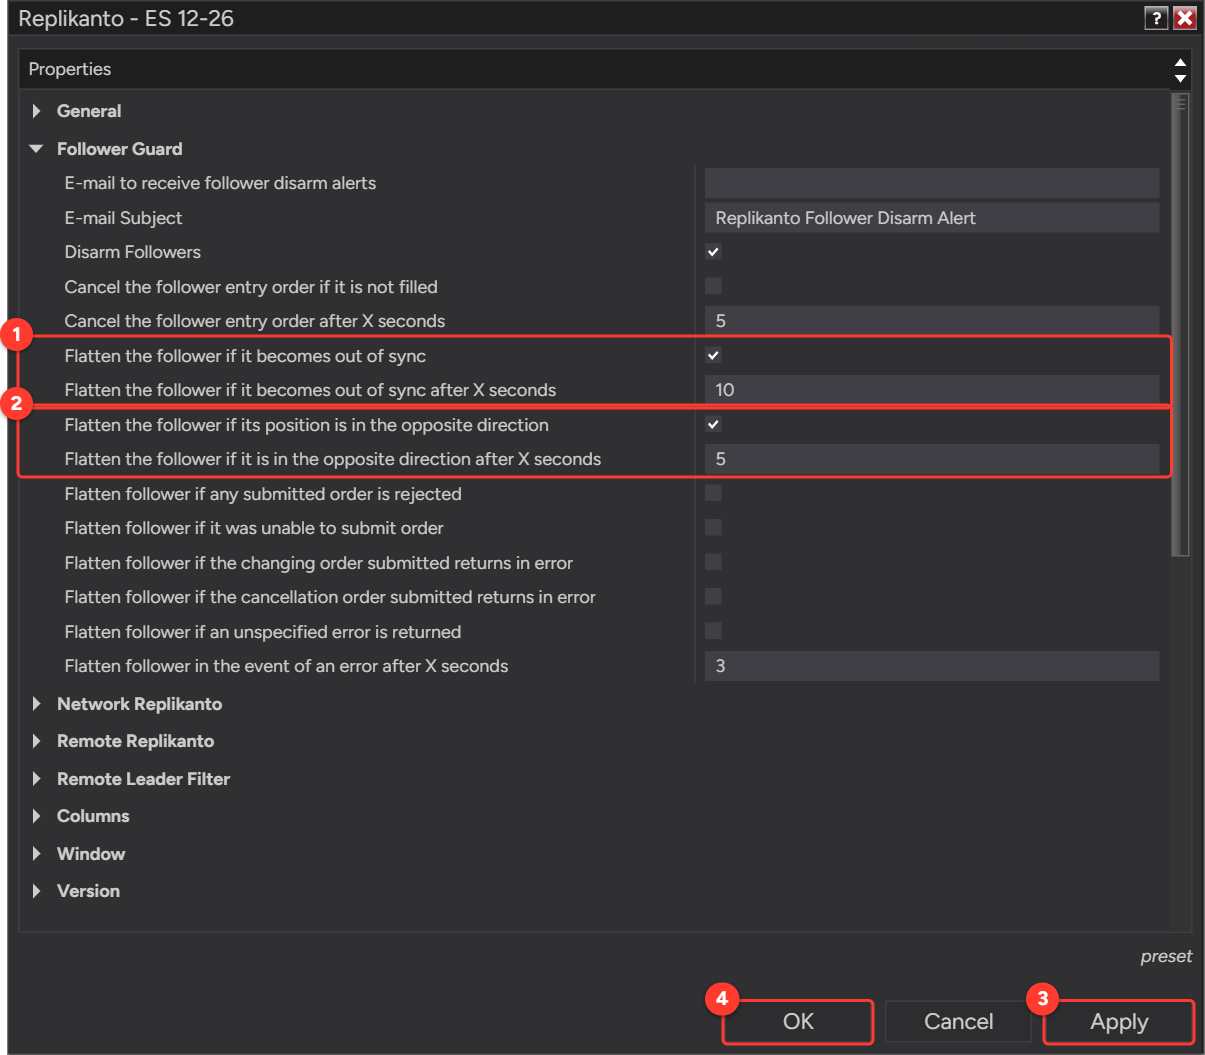Click the flatten on error after X seconds field
The width and height of the screenshot is (1205, 1055).
932,666
